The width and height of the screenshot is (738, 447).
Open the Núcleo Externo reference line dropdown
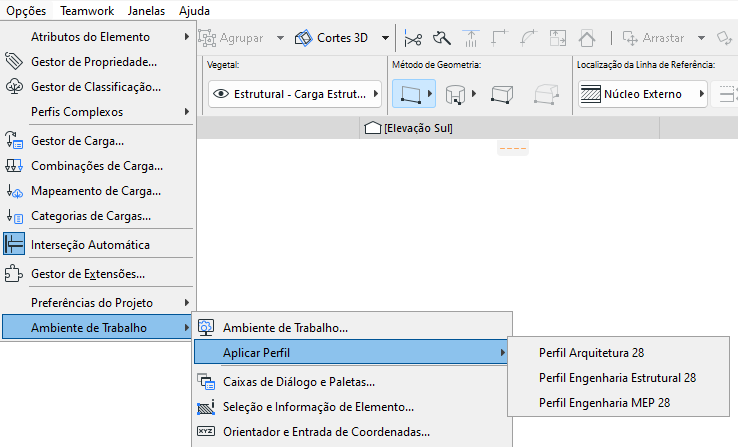pyautogui.click(x=643, y=94)
